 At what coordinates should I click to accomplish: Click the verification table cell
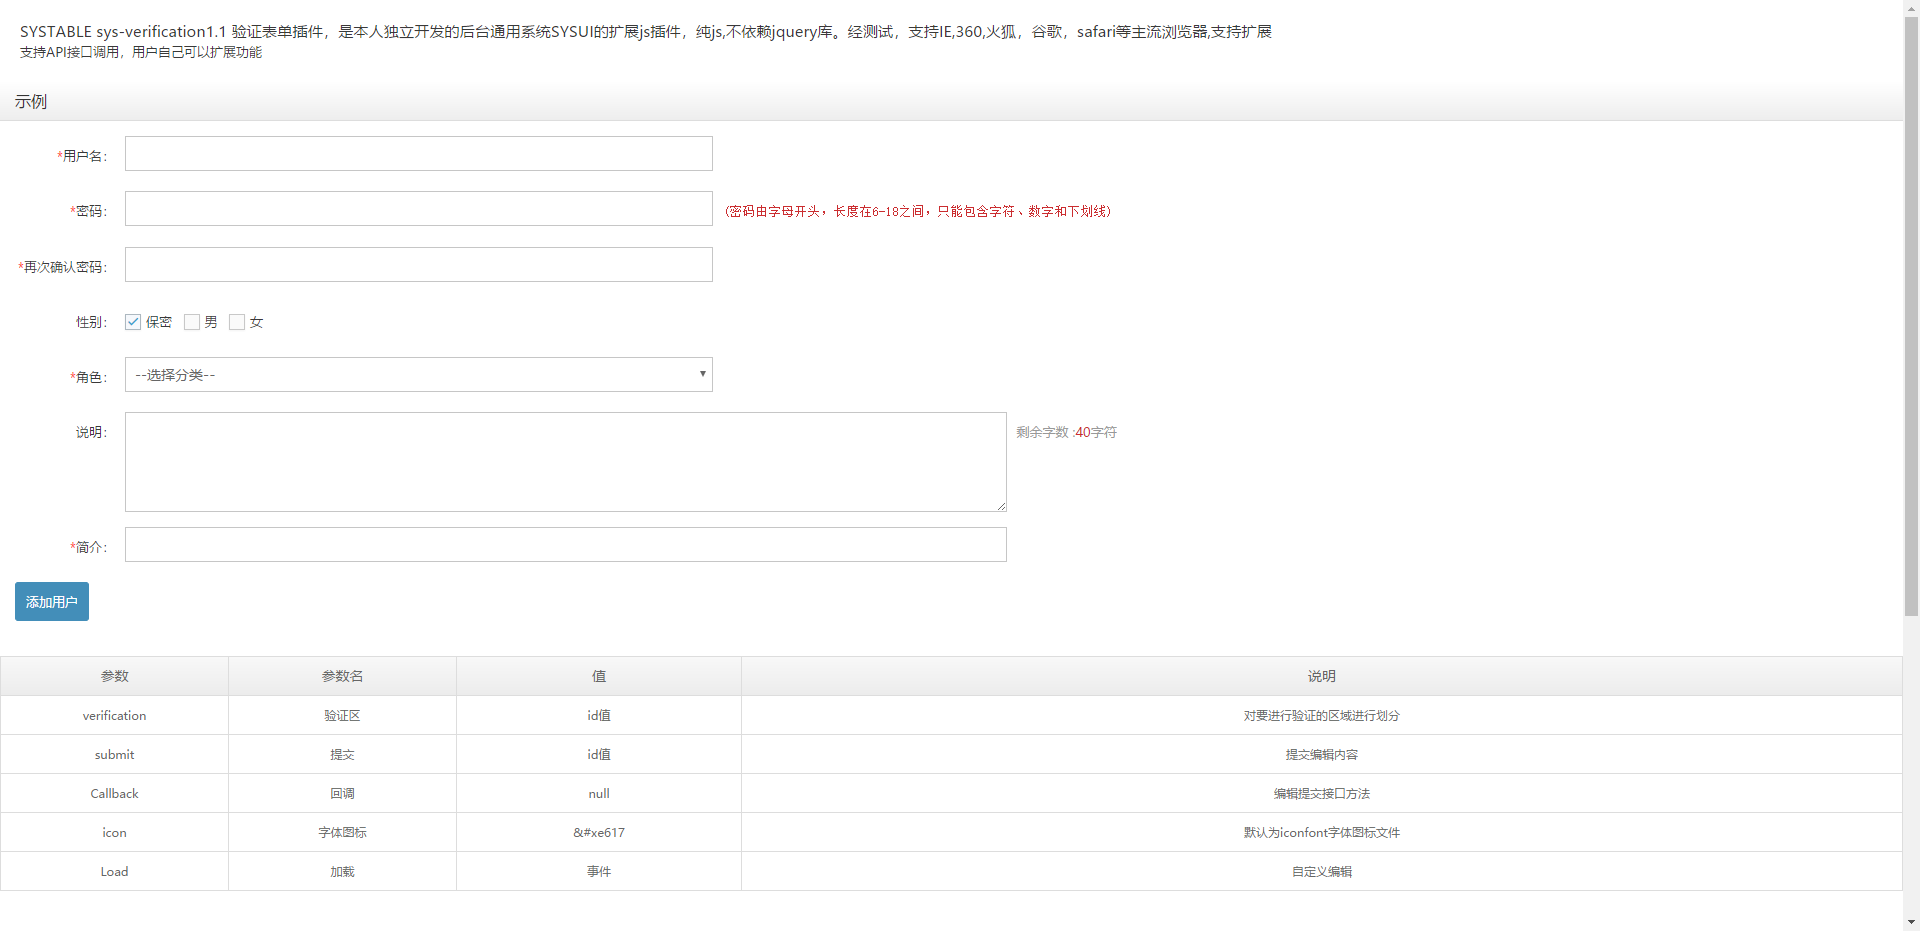pos(114,715)
